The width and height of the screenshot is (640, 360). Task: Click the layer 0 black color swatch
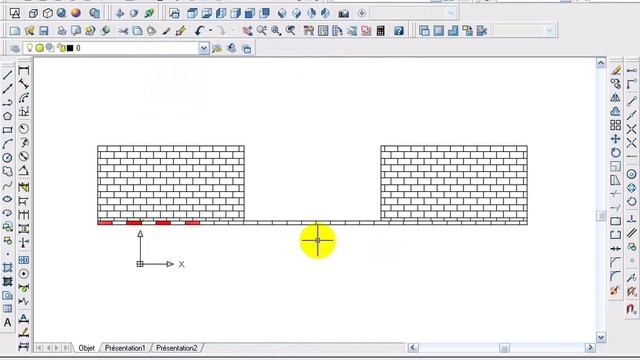click(x=70, y=48)
